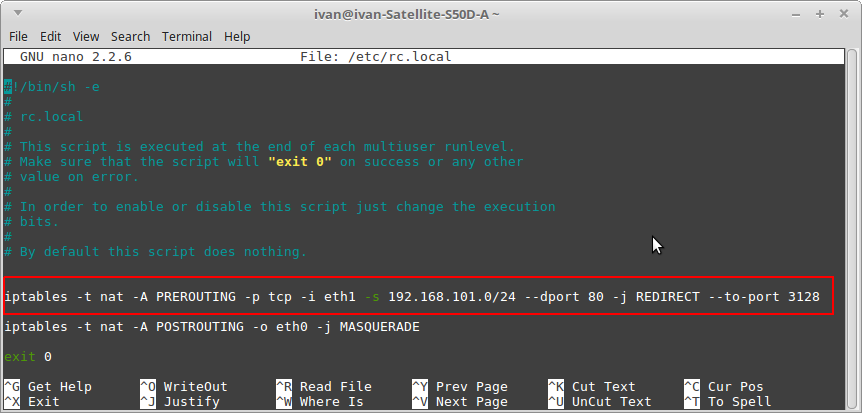The width and height of the screenshot is (862, 413).
Task: Open the Search menu
Action: [130, 37]
